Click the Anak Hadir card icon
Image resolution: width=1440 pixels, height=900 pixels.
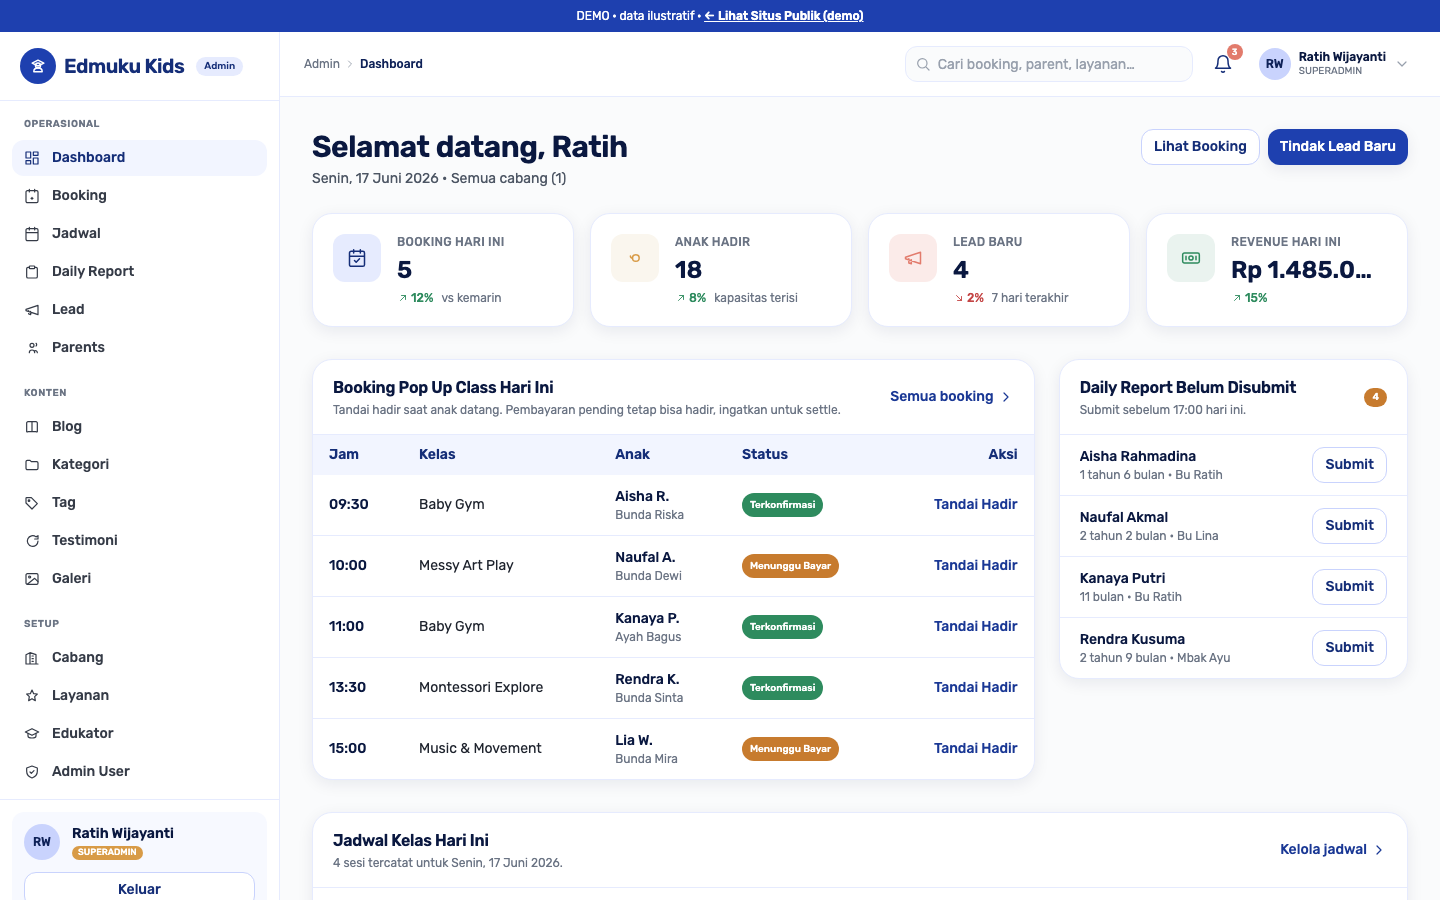click(x=635, y=258)
